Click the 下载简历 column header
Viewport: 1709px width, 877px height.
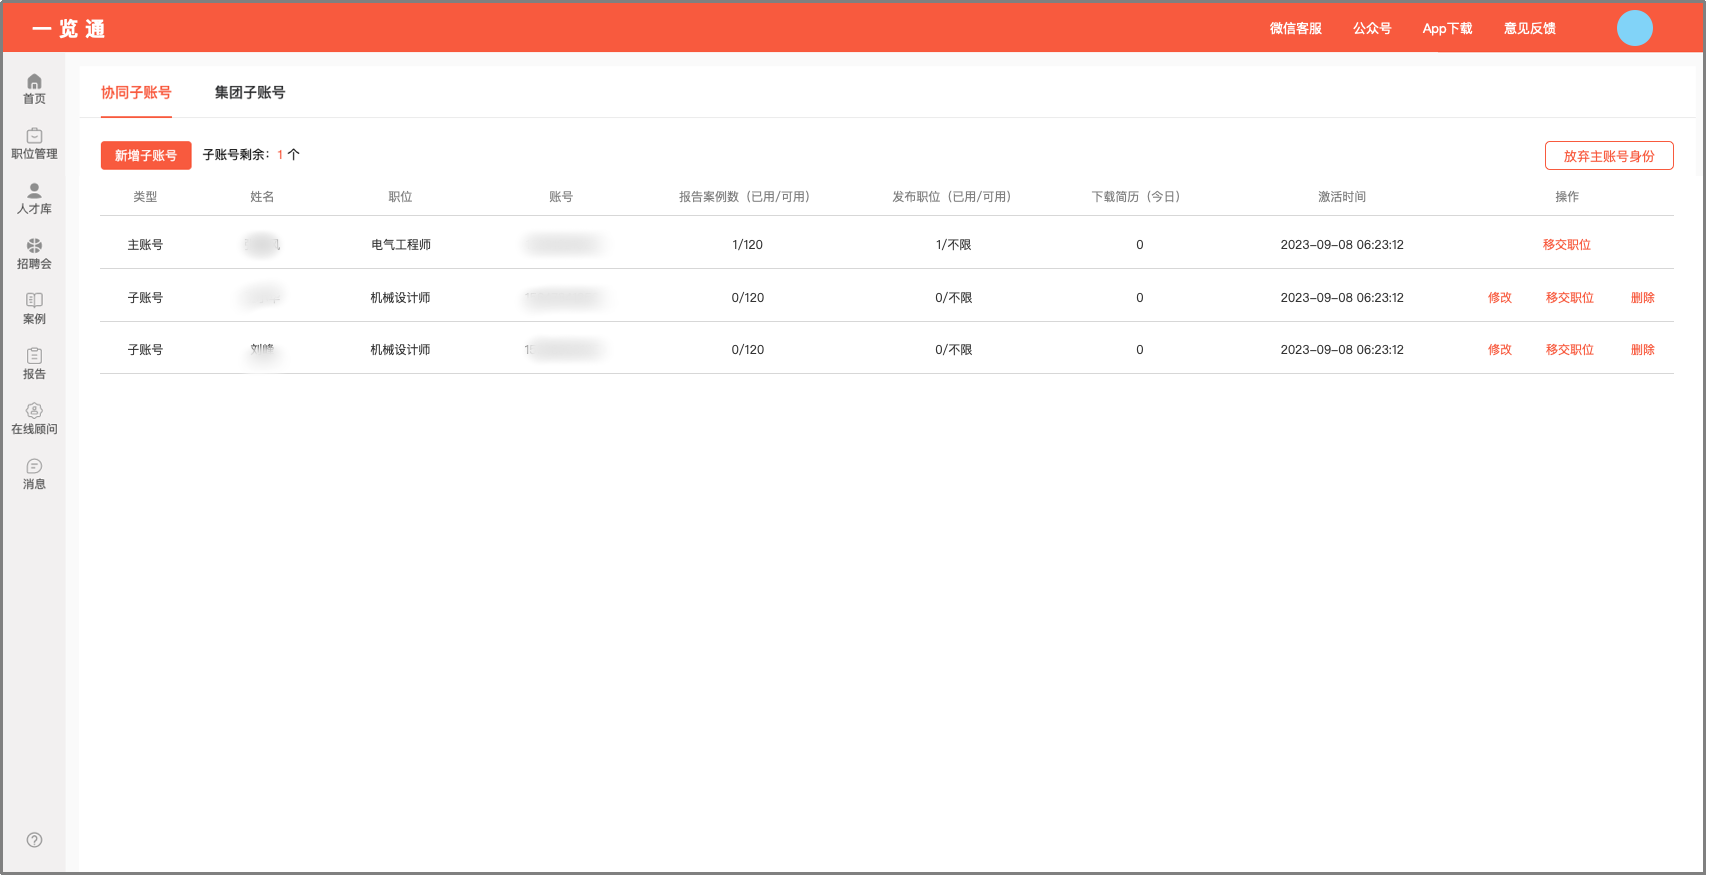pos(1136,197)
